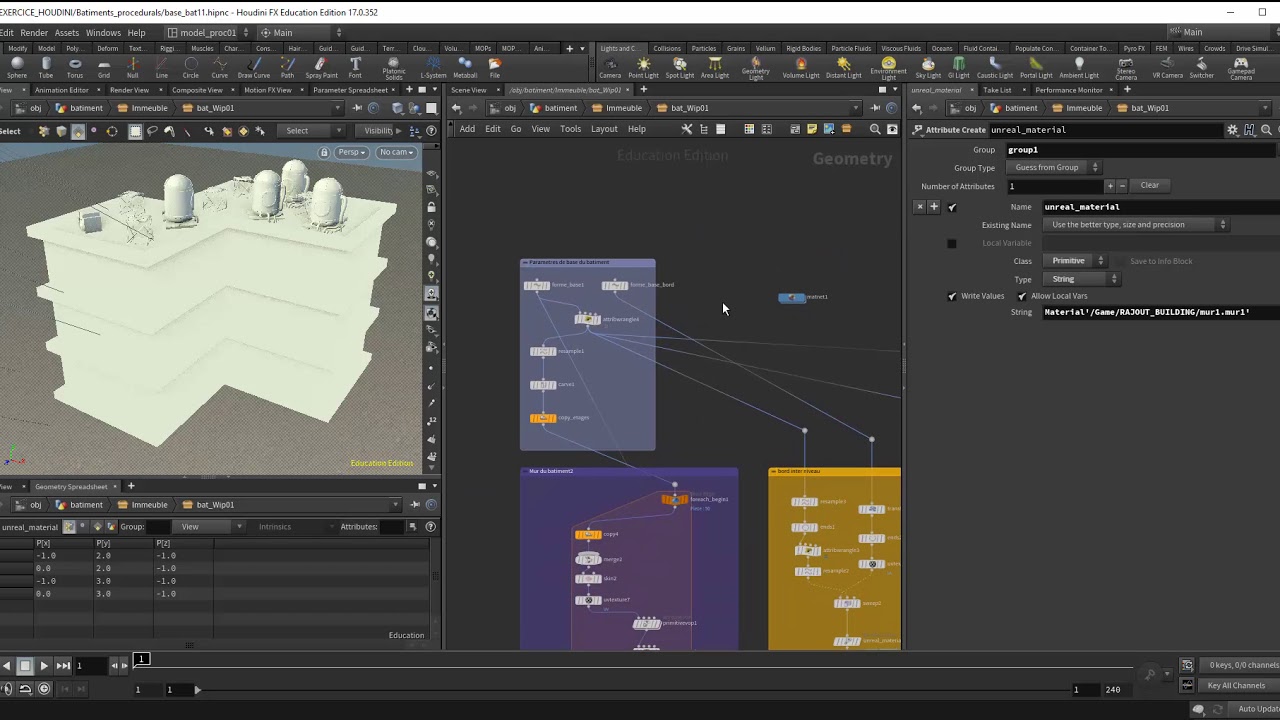Click the String value input field
This screenshot has height=720, width=1280.
[1160, 312]
